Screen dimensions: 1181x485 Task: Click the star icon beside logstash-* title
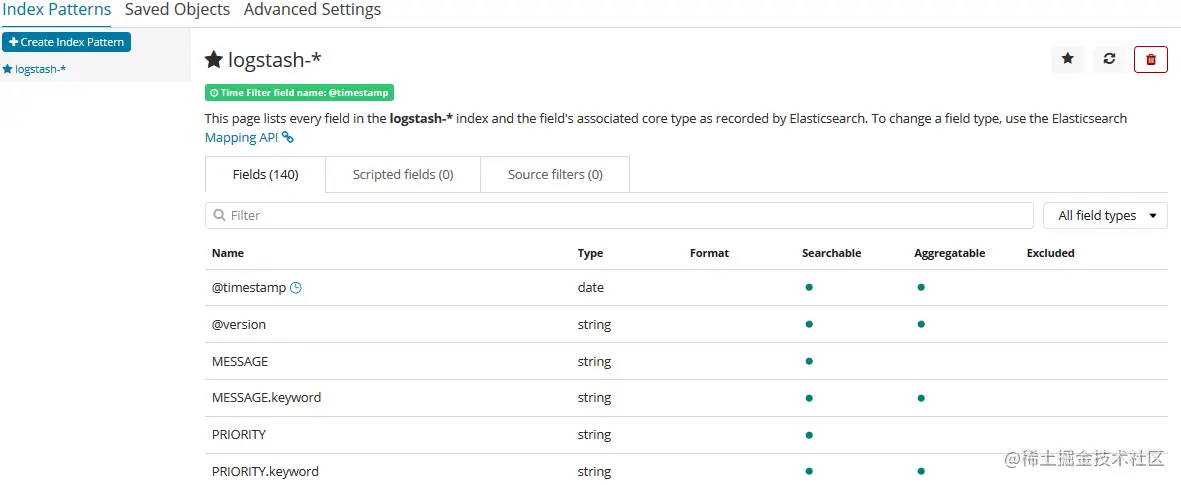click(213, 60)
